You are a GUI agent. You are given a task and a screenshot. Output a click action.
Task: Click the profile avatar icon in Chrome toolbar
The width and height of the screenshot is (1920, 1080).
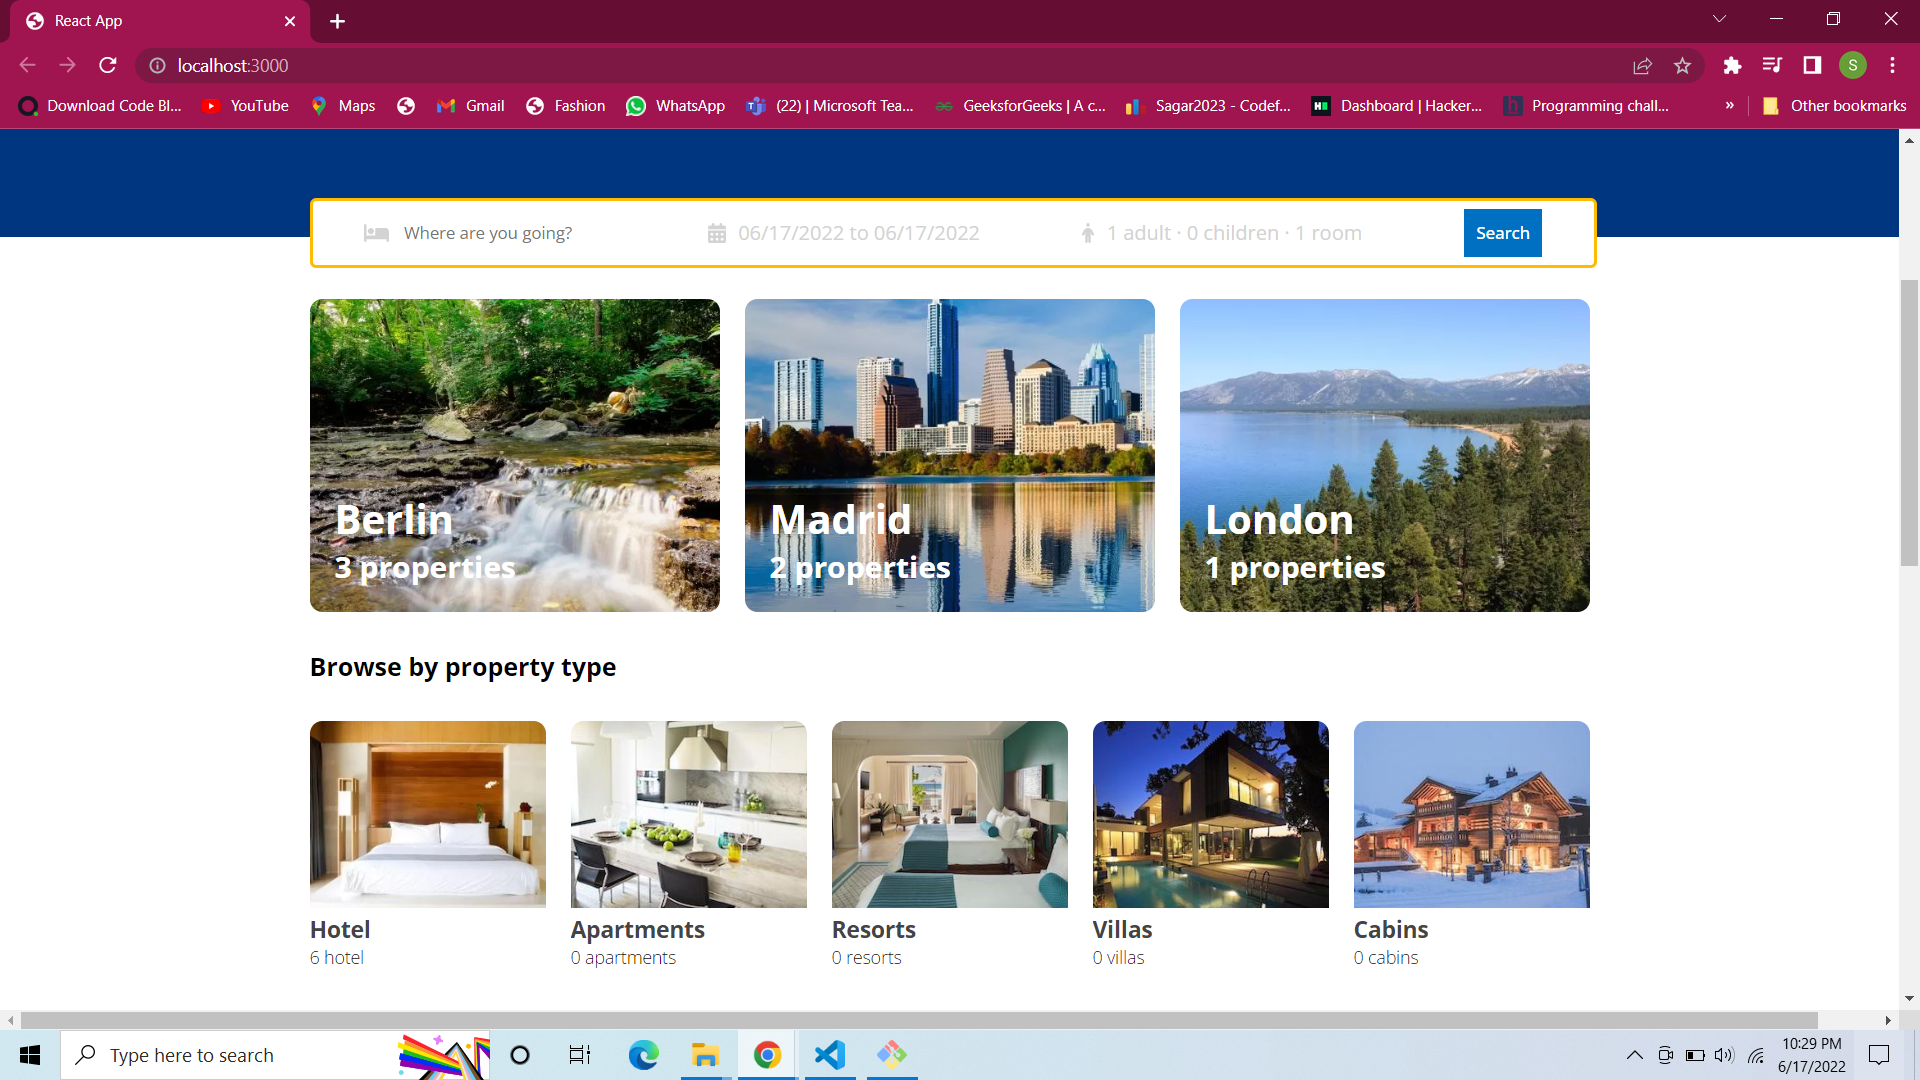tap(1854, 65)
